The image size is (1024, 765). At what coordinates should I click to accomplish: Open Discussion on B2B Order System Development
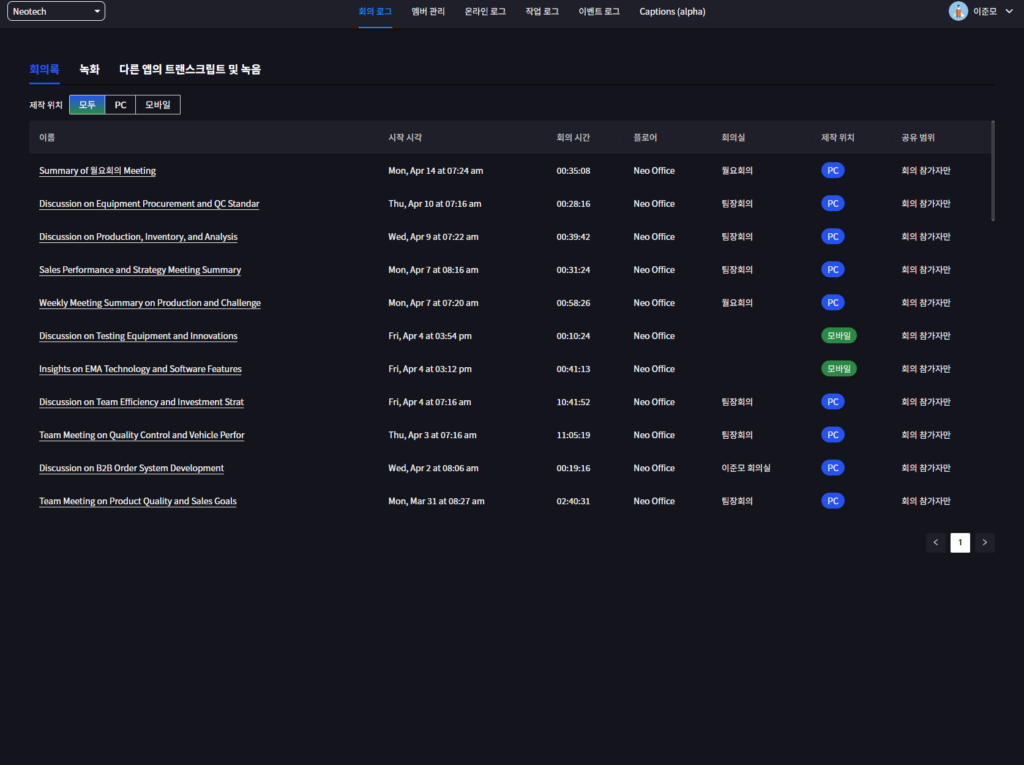coord(131,468)
